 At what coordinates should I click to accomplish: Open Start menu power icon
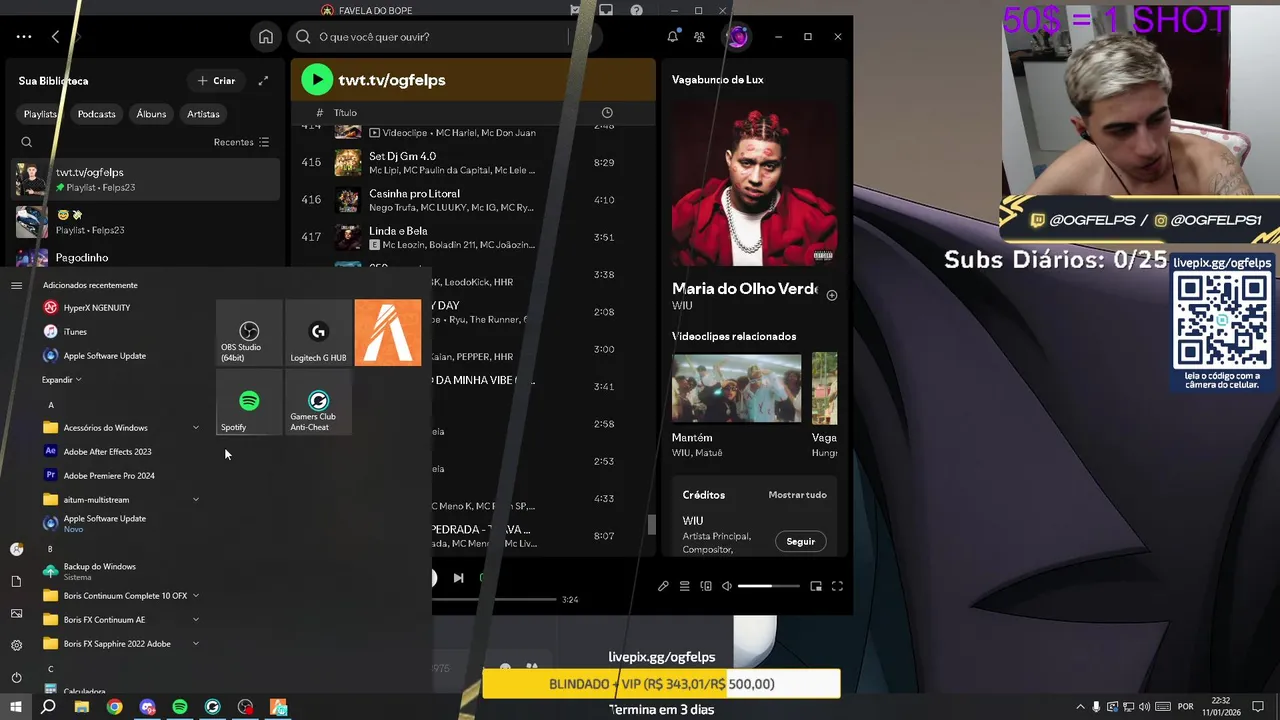[16, 677]
